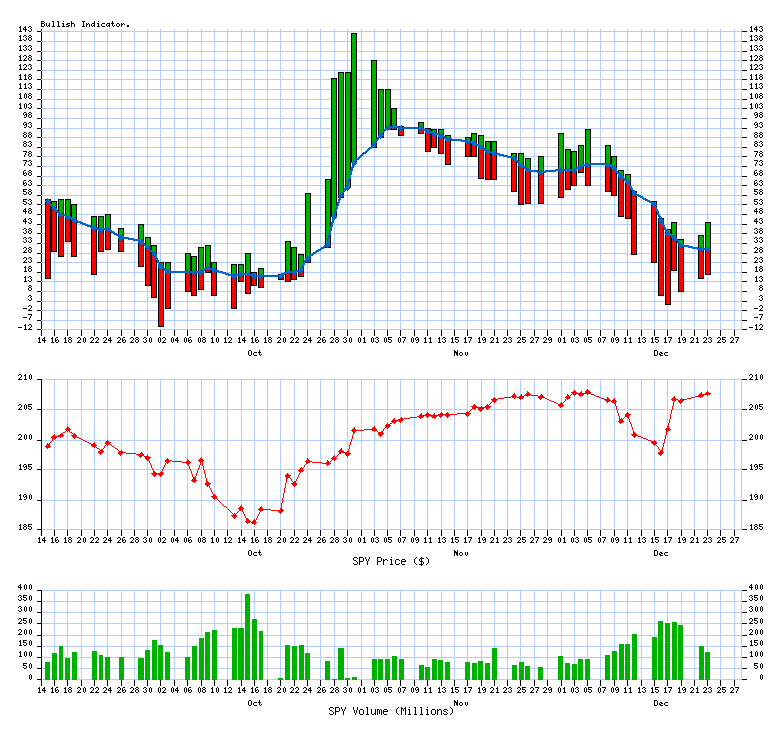Click the last data point on the SPY price line
Screen dimensions: 784x729
coord(708,393)
